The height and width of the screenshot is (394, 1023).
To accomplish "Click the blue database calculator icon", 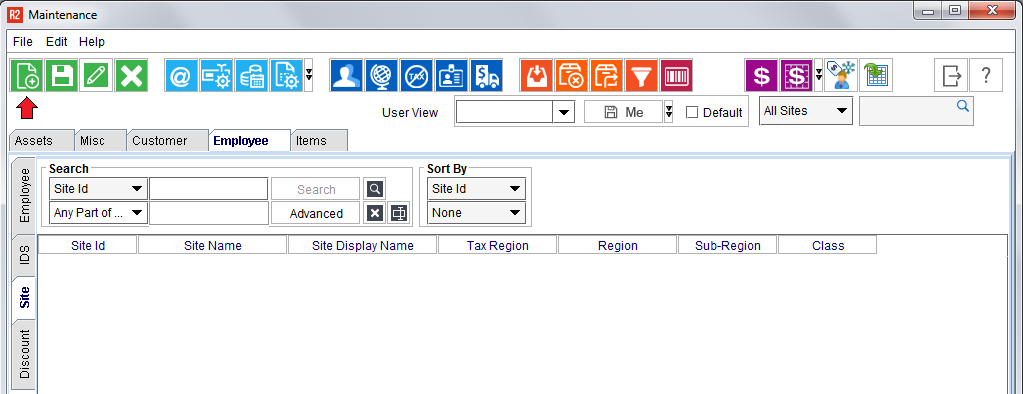I will [x=252, y=76].
